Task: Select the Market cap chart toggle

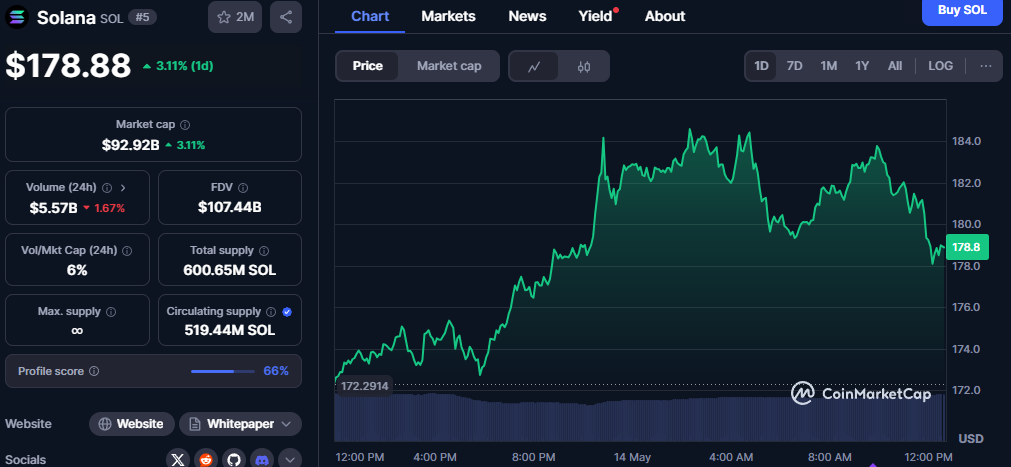Action: click(449, 66)
